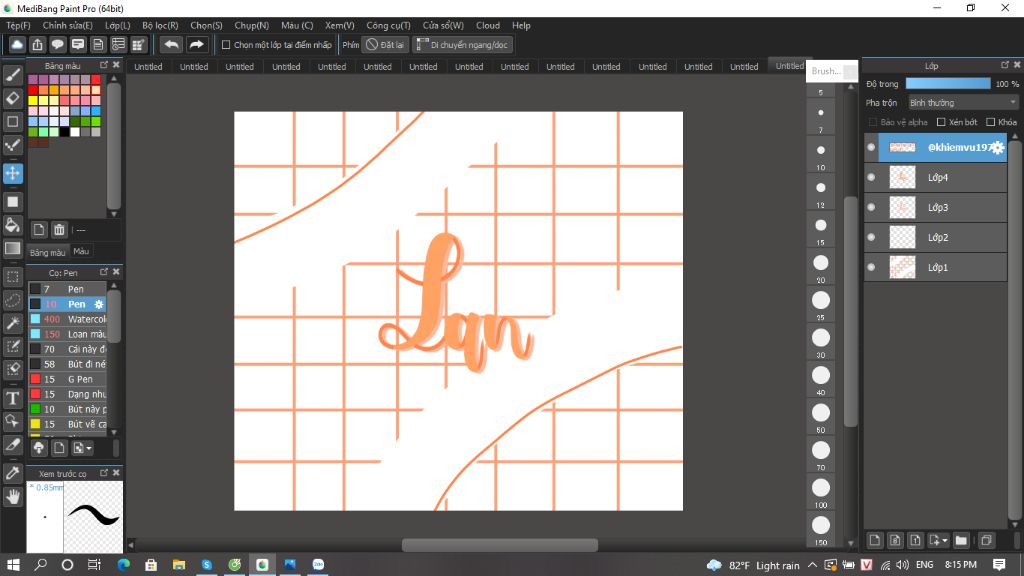
Task: Pick the yellow swatch in palette
Action: (33, 101)
